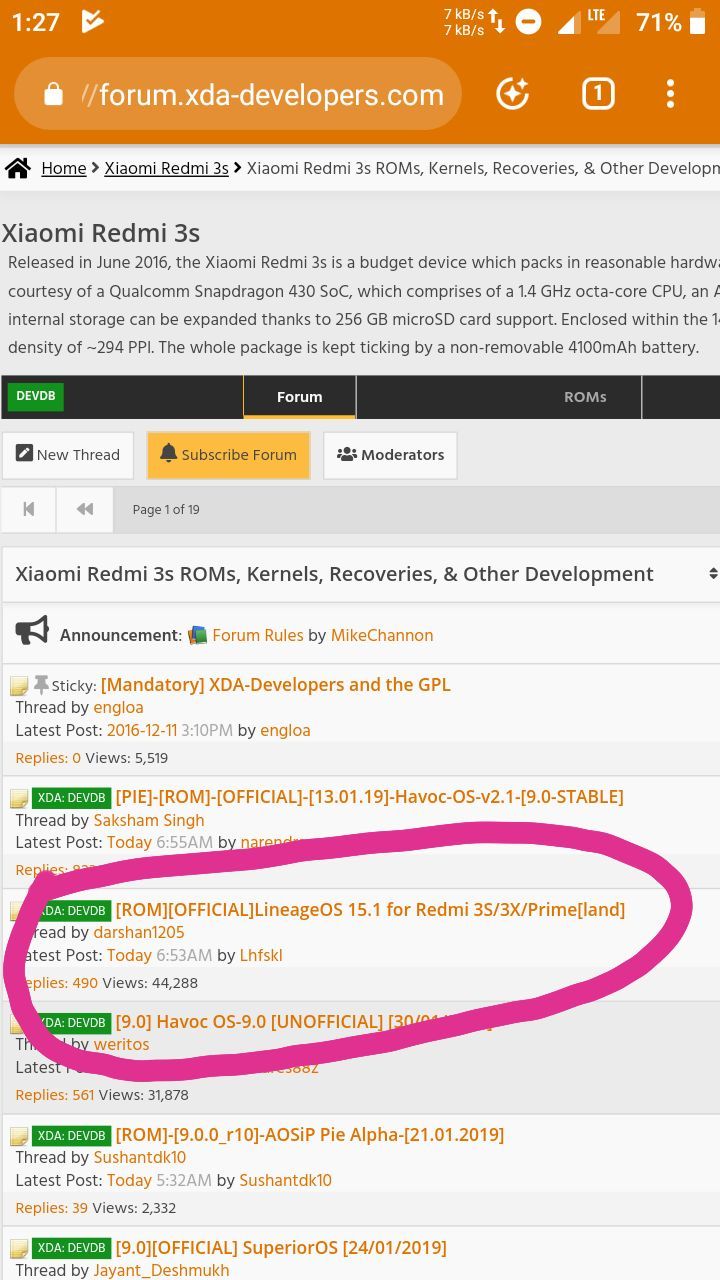Image resolution: width=720 pixels, height=1280 pixels.
Task: Open the Havoc-OS-v2.1 9.0-STABLE thread
Action: click(x=369, y=797)
